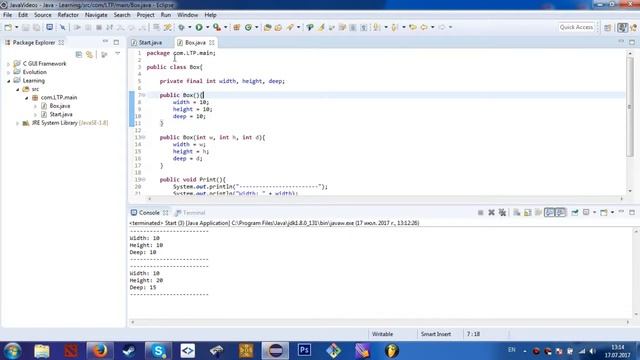Open the File menu
640x360 pixels.
pos(7,15)
